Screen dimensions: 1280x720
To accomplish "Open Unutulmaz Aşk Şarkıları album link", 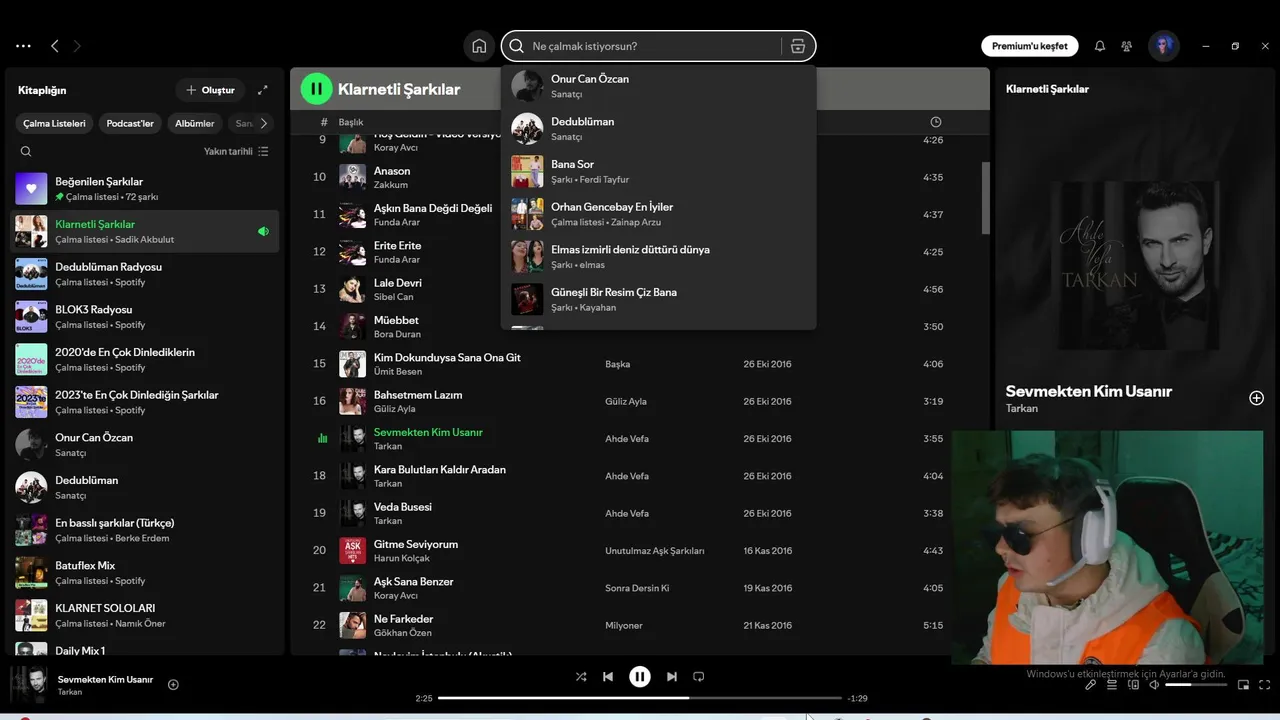I will pyautogui.click(x=655, y=551).
